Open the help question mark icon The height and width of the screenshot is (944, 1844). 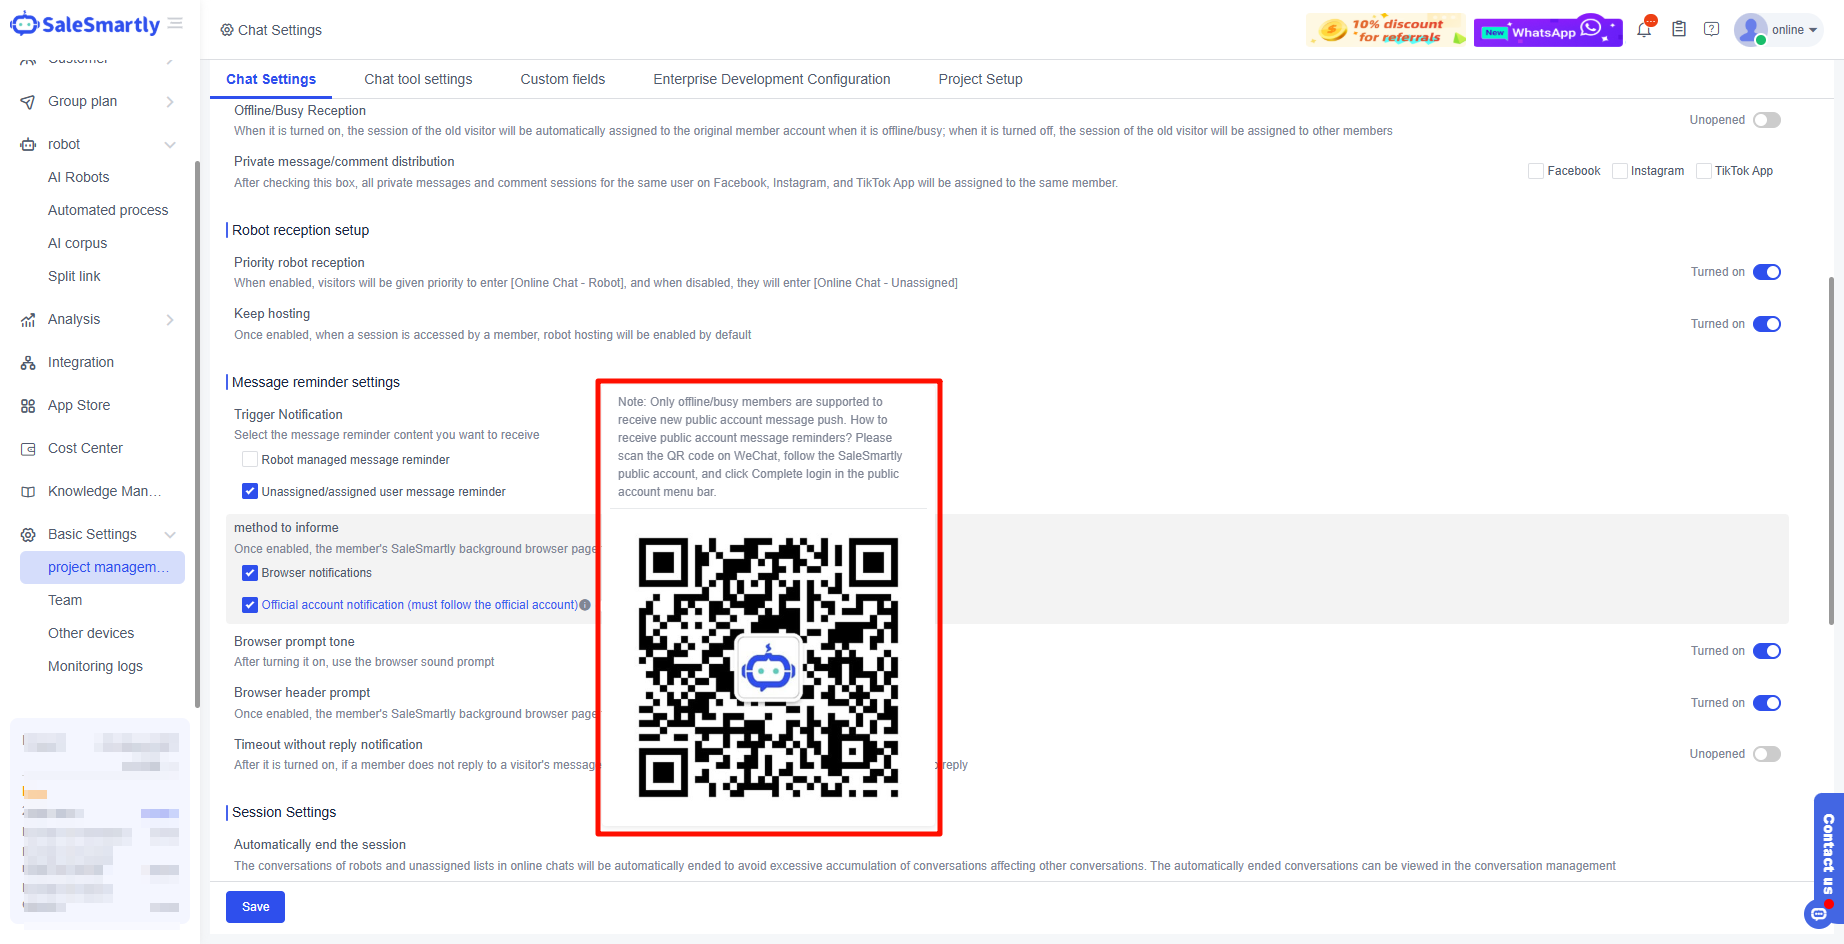click(1712, 29)
